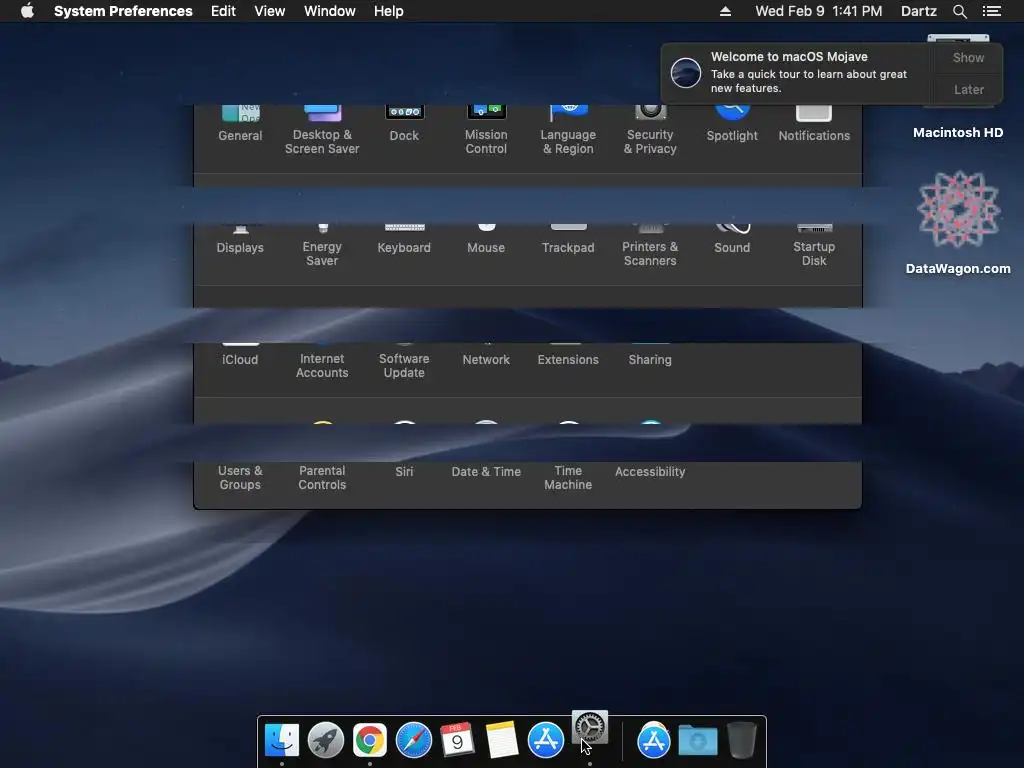Open Startup Disk preferences
Image resolution: width=1024 pixels, height=768 pixels.
[x=814, y=246]
